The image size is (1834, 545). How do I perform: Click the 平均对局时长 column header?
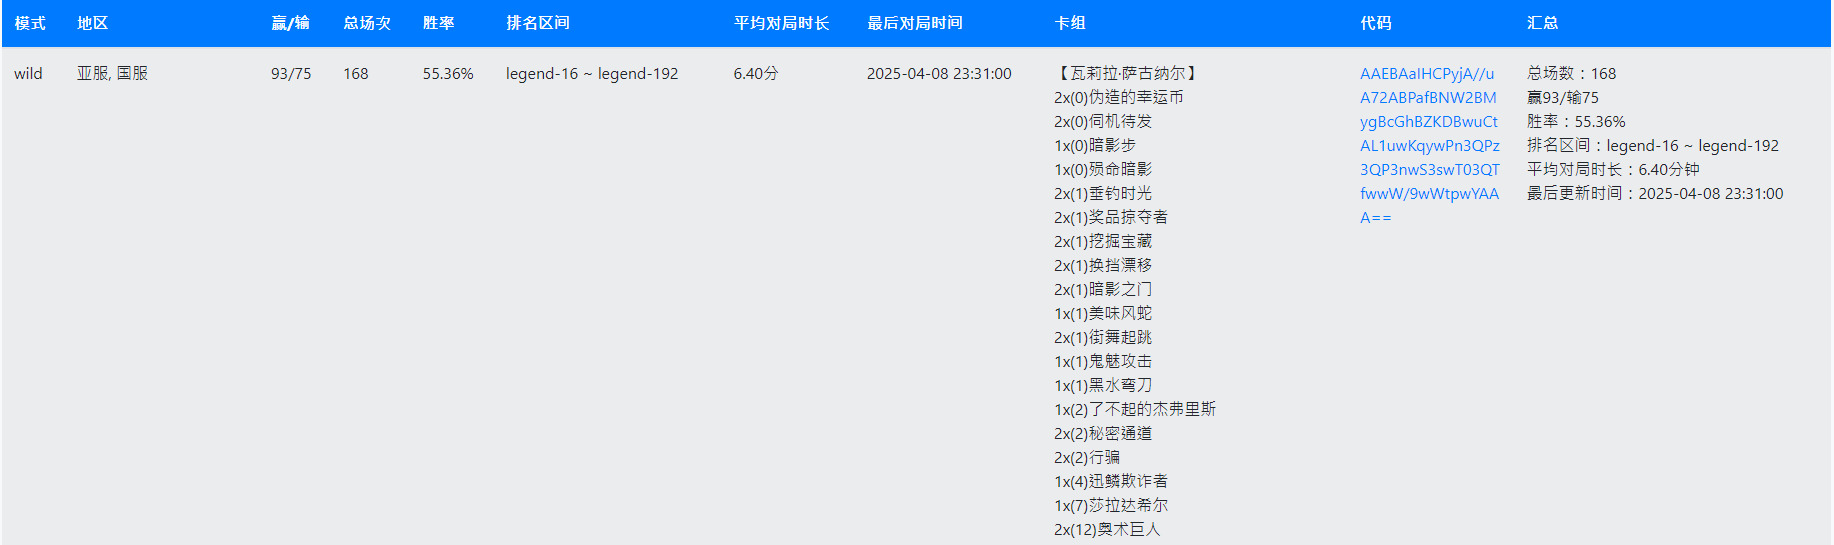click(x=781, y=23)
